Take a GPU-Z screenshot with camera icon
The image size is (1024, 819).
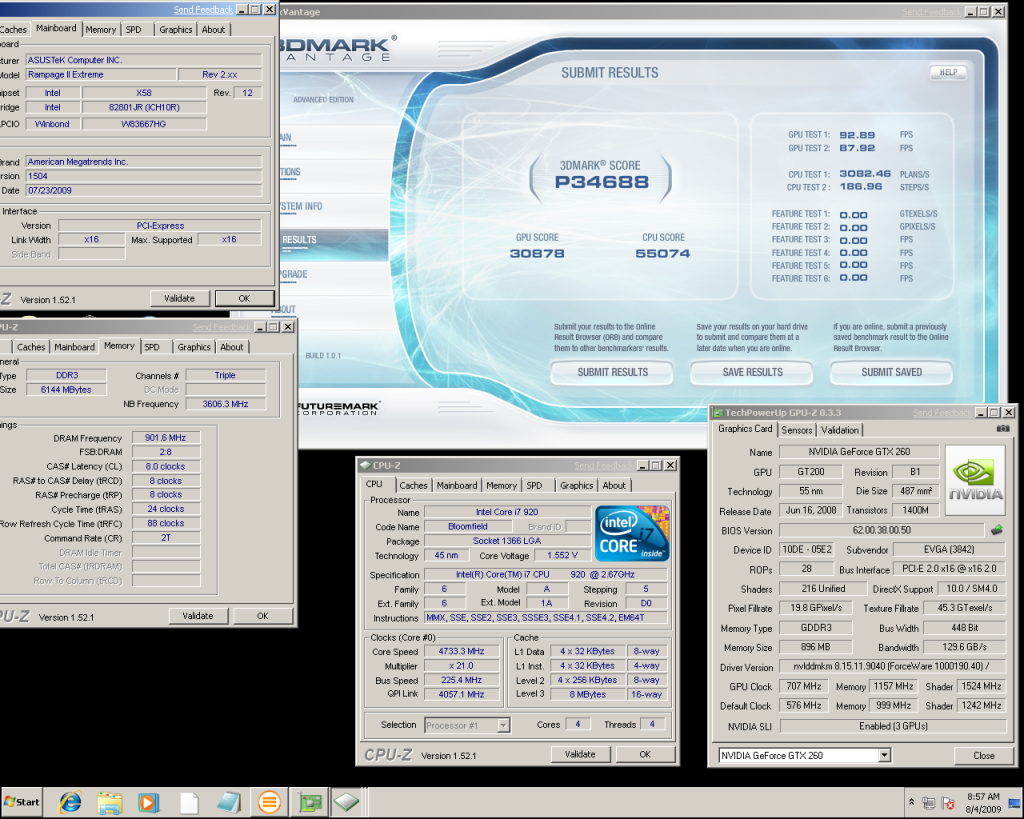click(x=1003, y=429)
